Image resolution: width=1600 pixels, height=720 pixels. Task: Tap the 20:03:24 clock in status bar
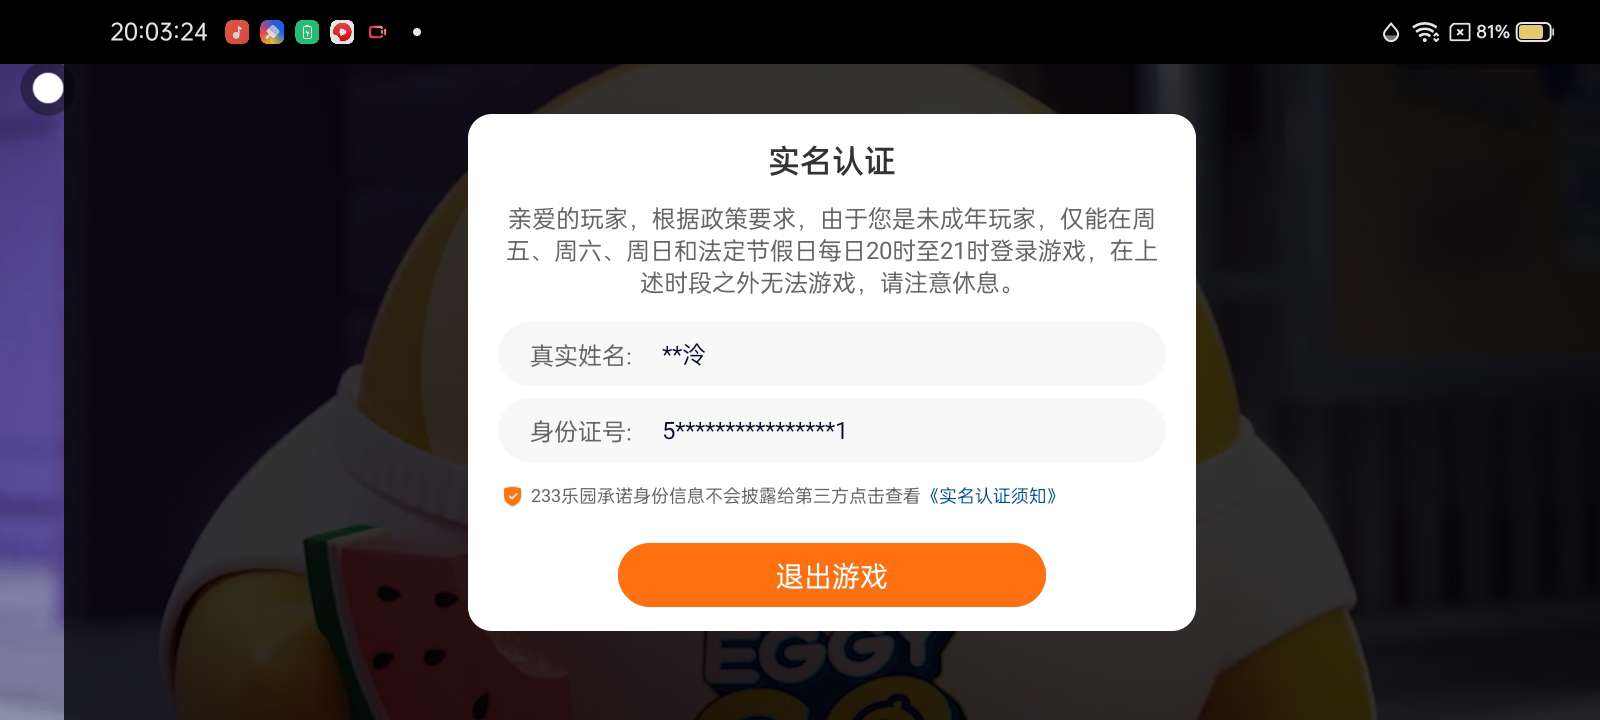coord(159,32)
